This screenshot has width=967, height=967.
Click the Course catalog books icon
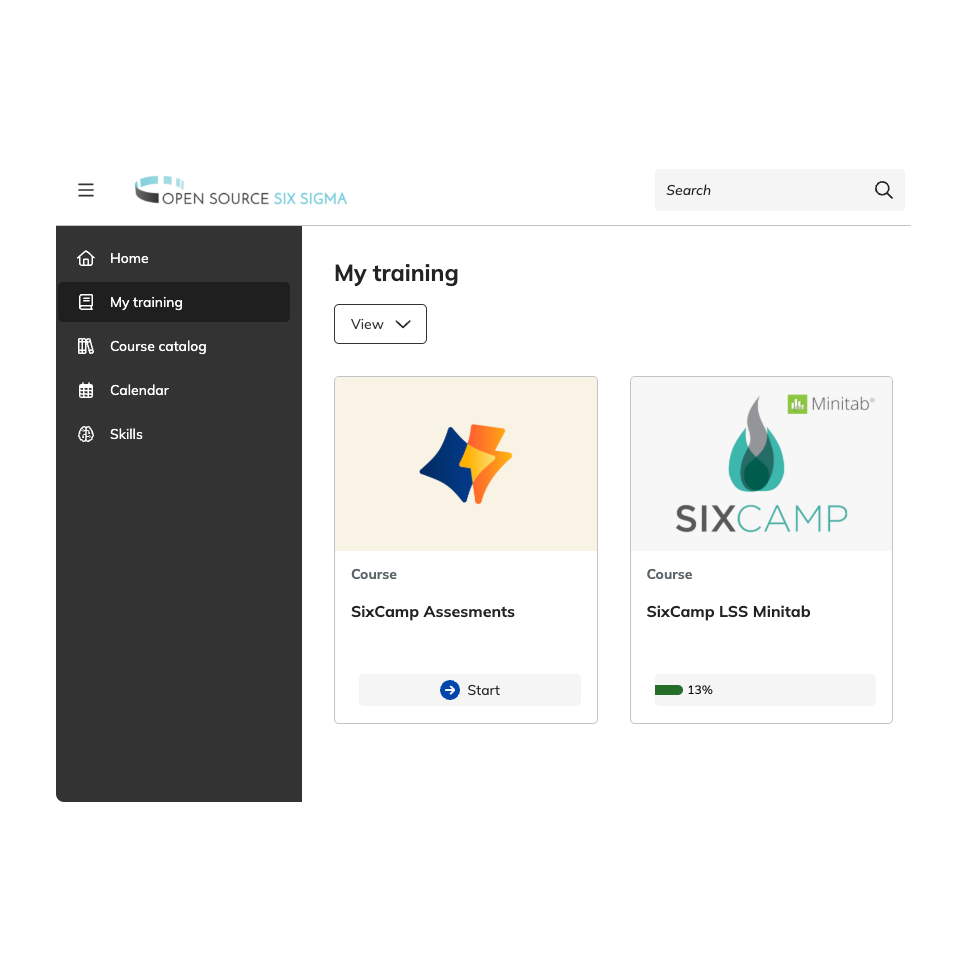pos(86,346)
